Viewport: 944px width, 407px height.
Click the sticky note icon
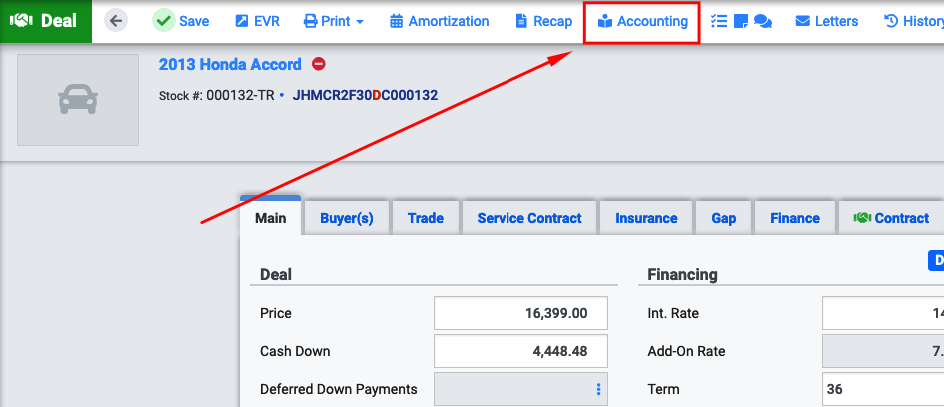741,22
